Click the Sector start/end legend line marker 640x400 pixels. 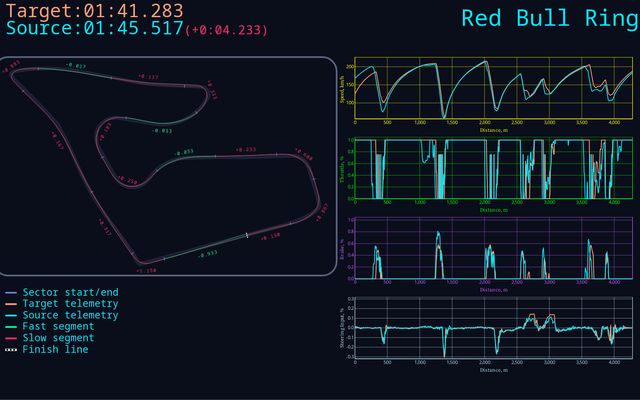pos(10,293)
